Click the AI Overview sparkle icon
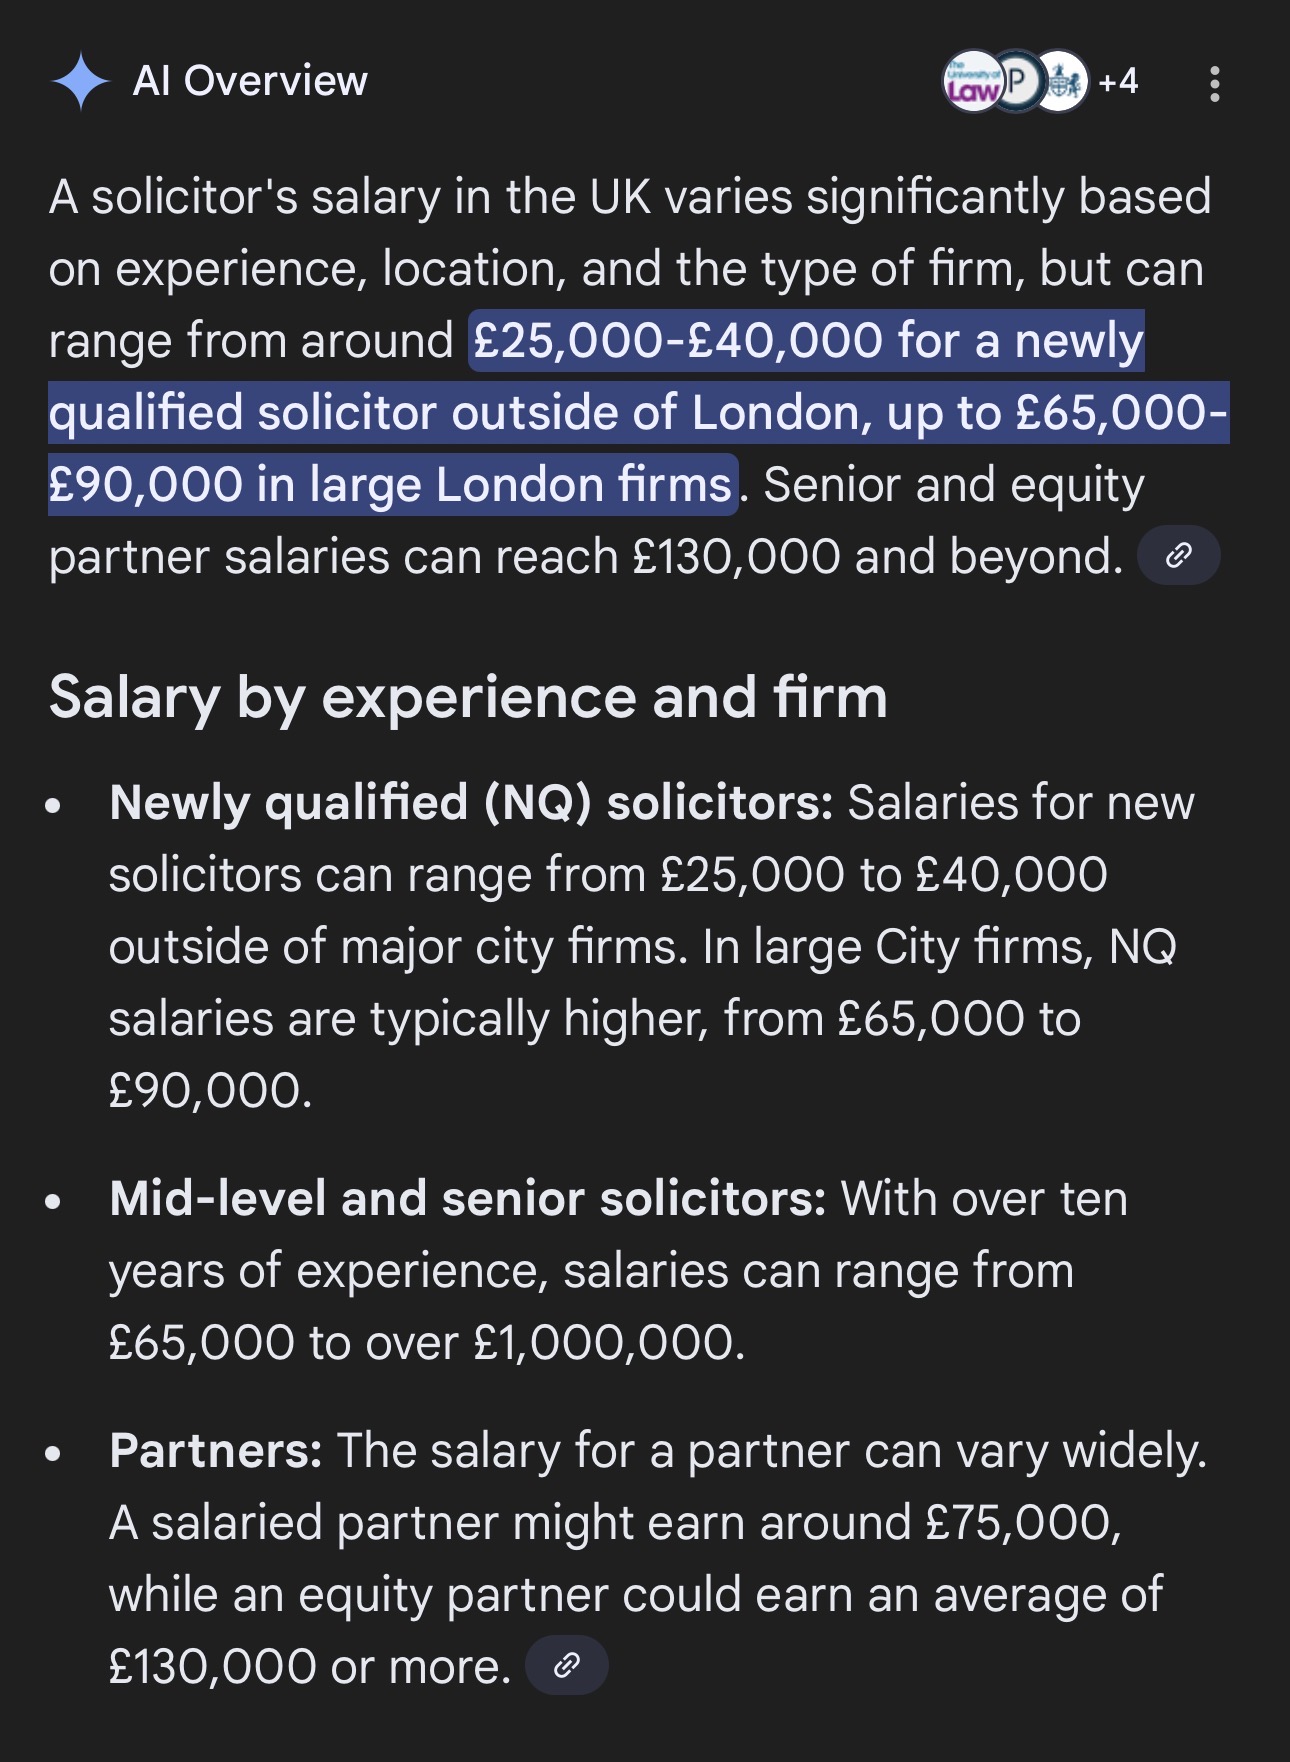Image resolution: width=1290 pixels, height=1762 pixels. 80,82
